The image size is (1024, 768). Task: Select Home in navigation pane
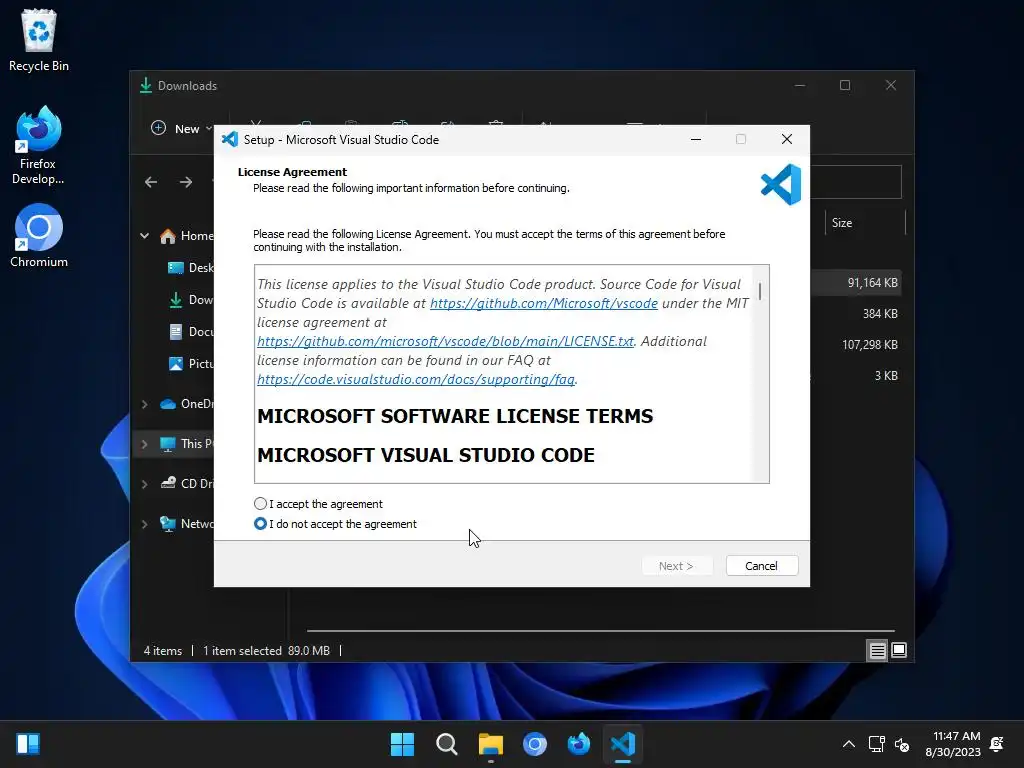[187, 236]
